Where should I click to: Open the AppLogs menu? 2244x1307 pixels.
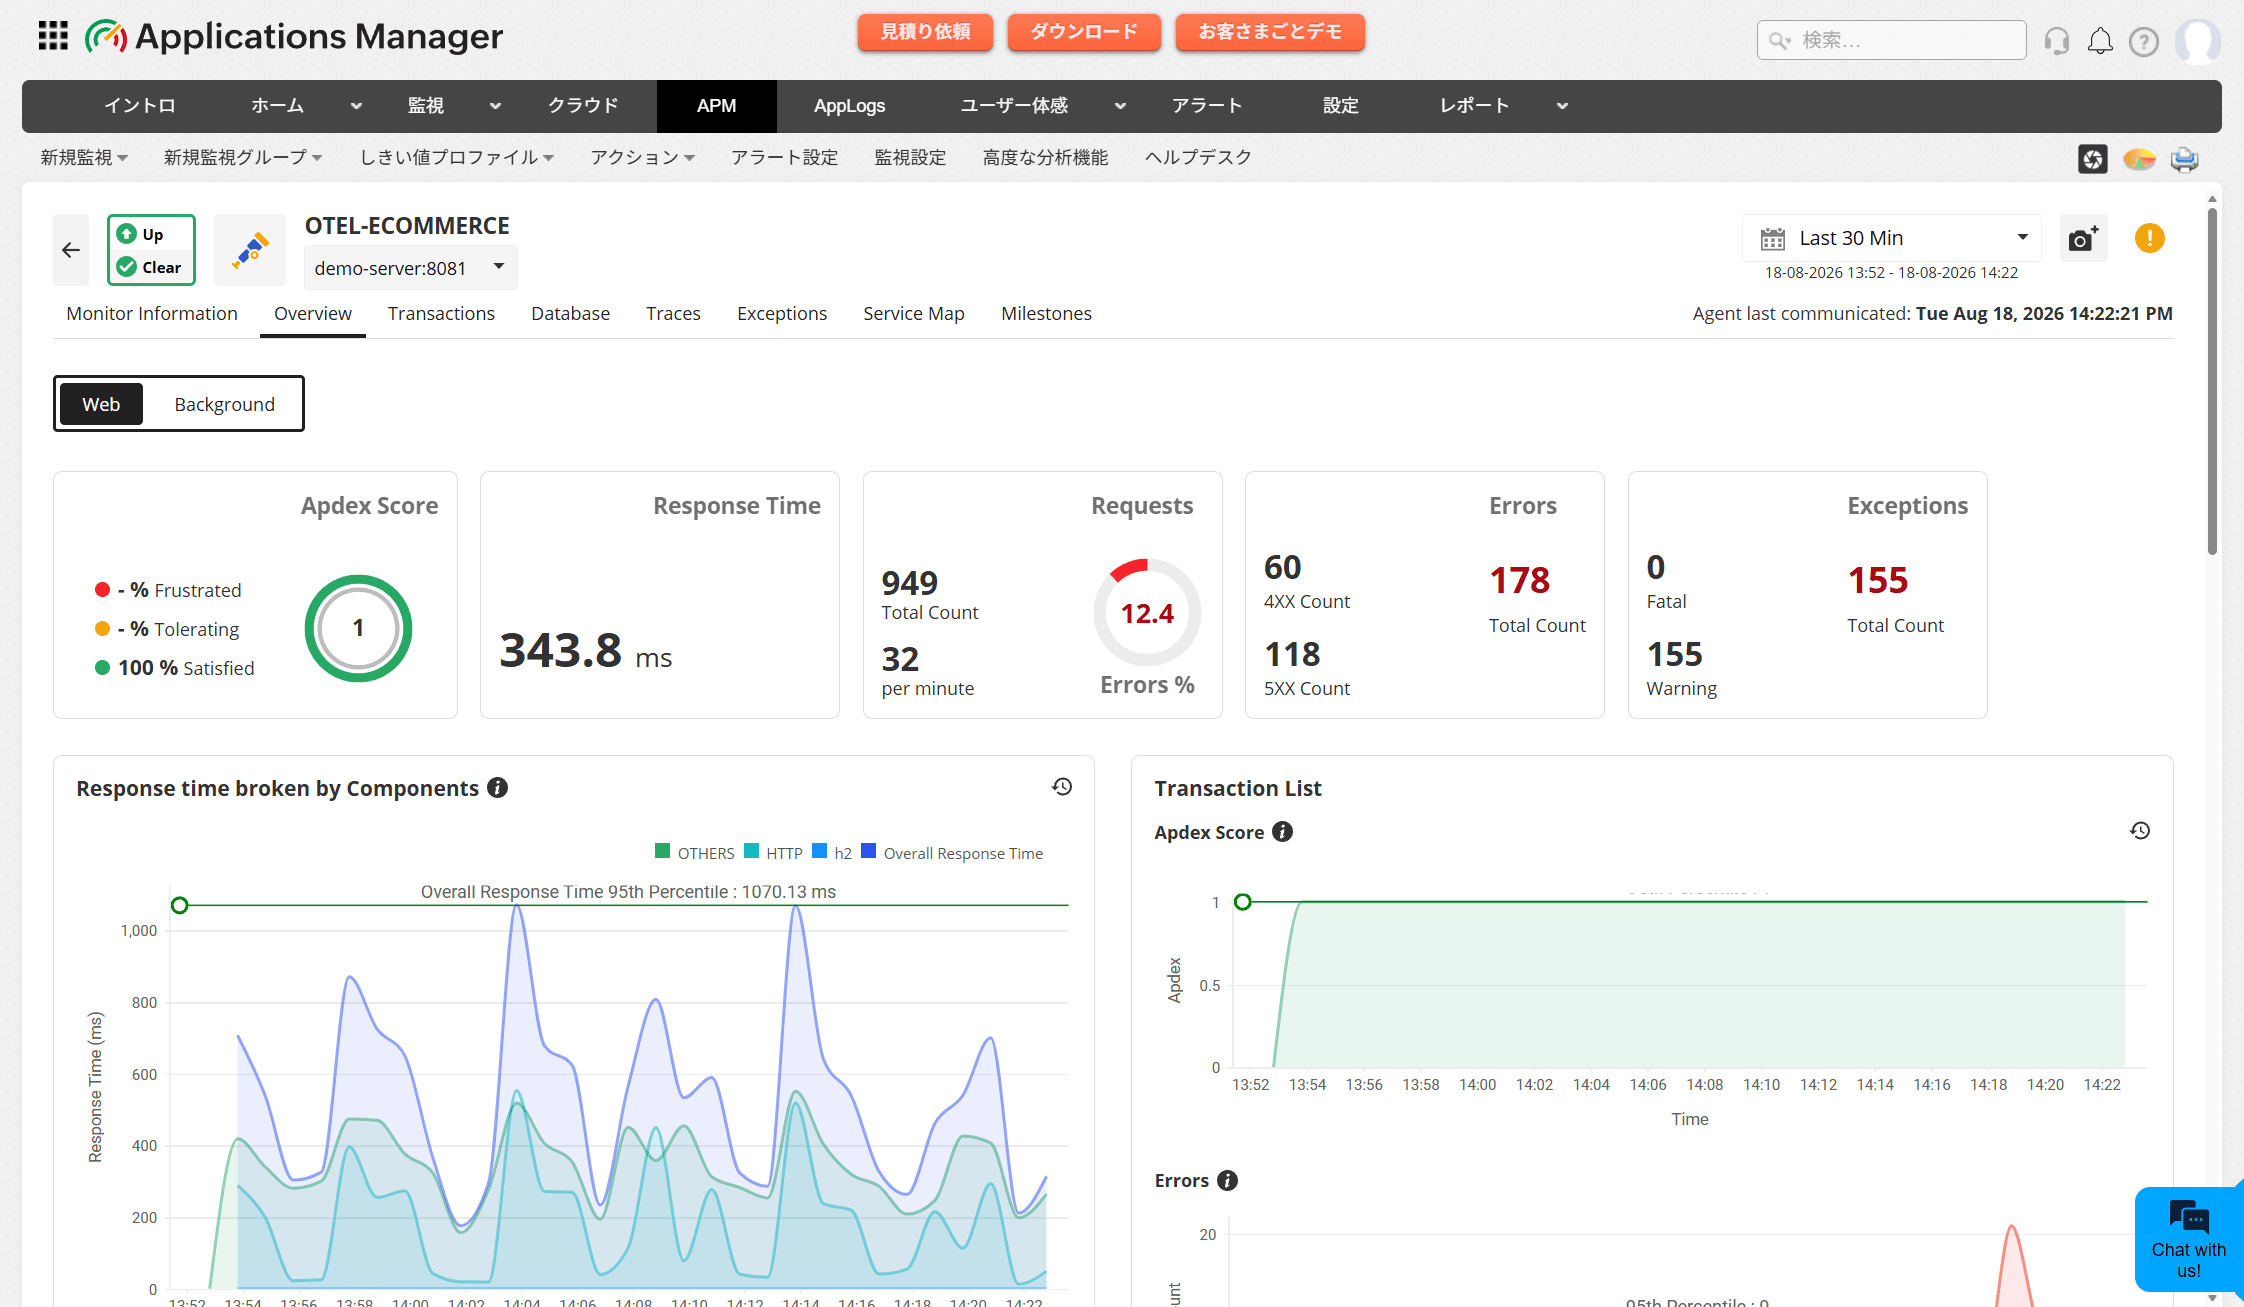[x=849, y=106]
